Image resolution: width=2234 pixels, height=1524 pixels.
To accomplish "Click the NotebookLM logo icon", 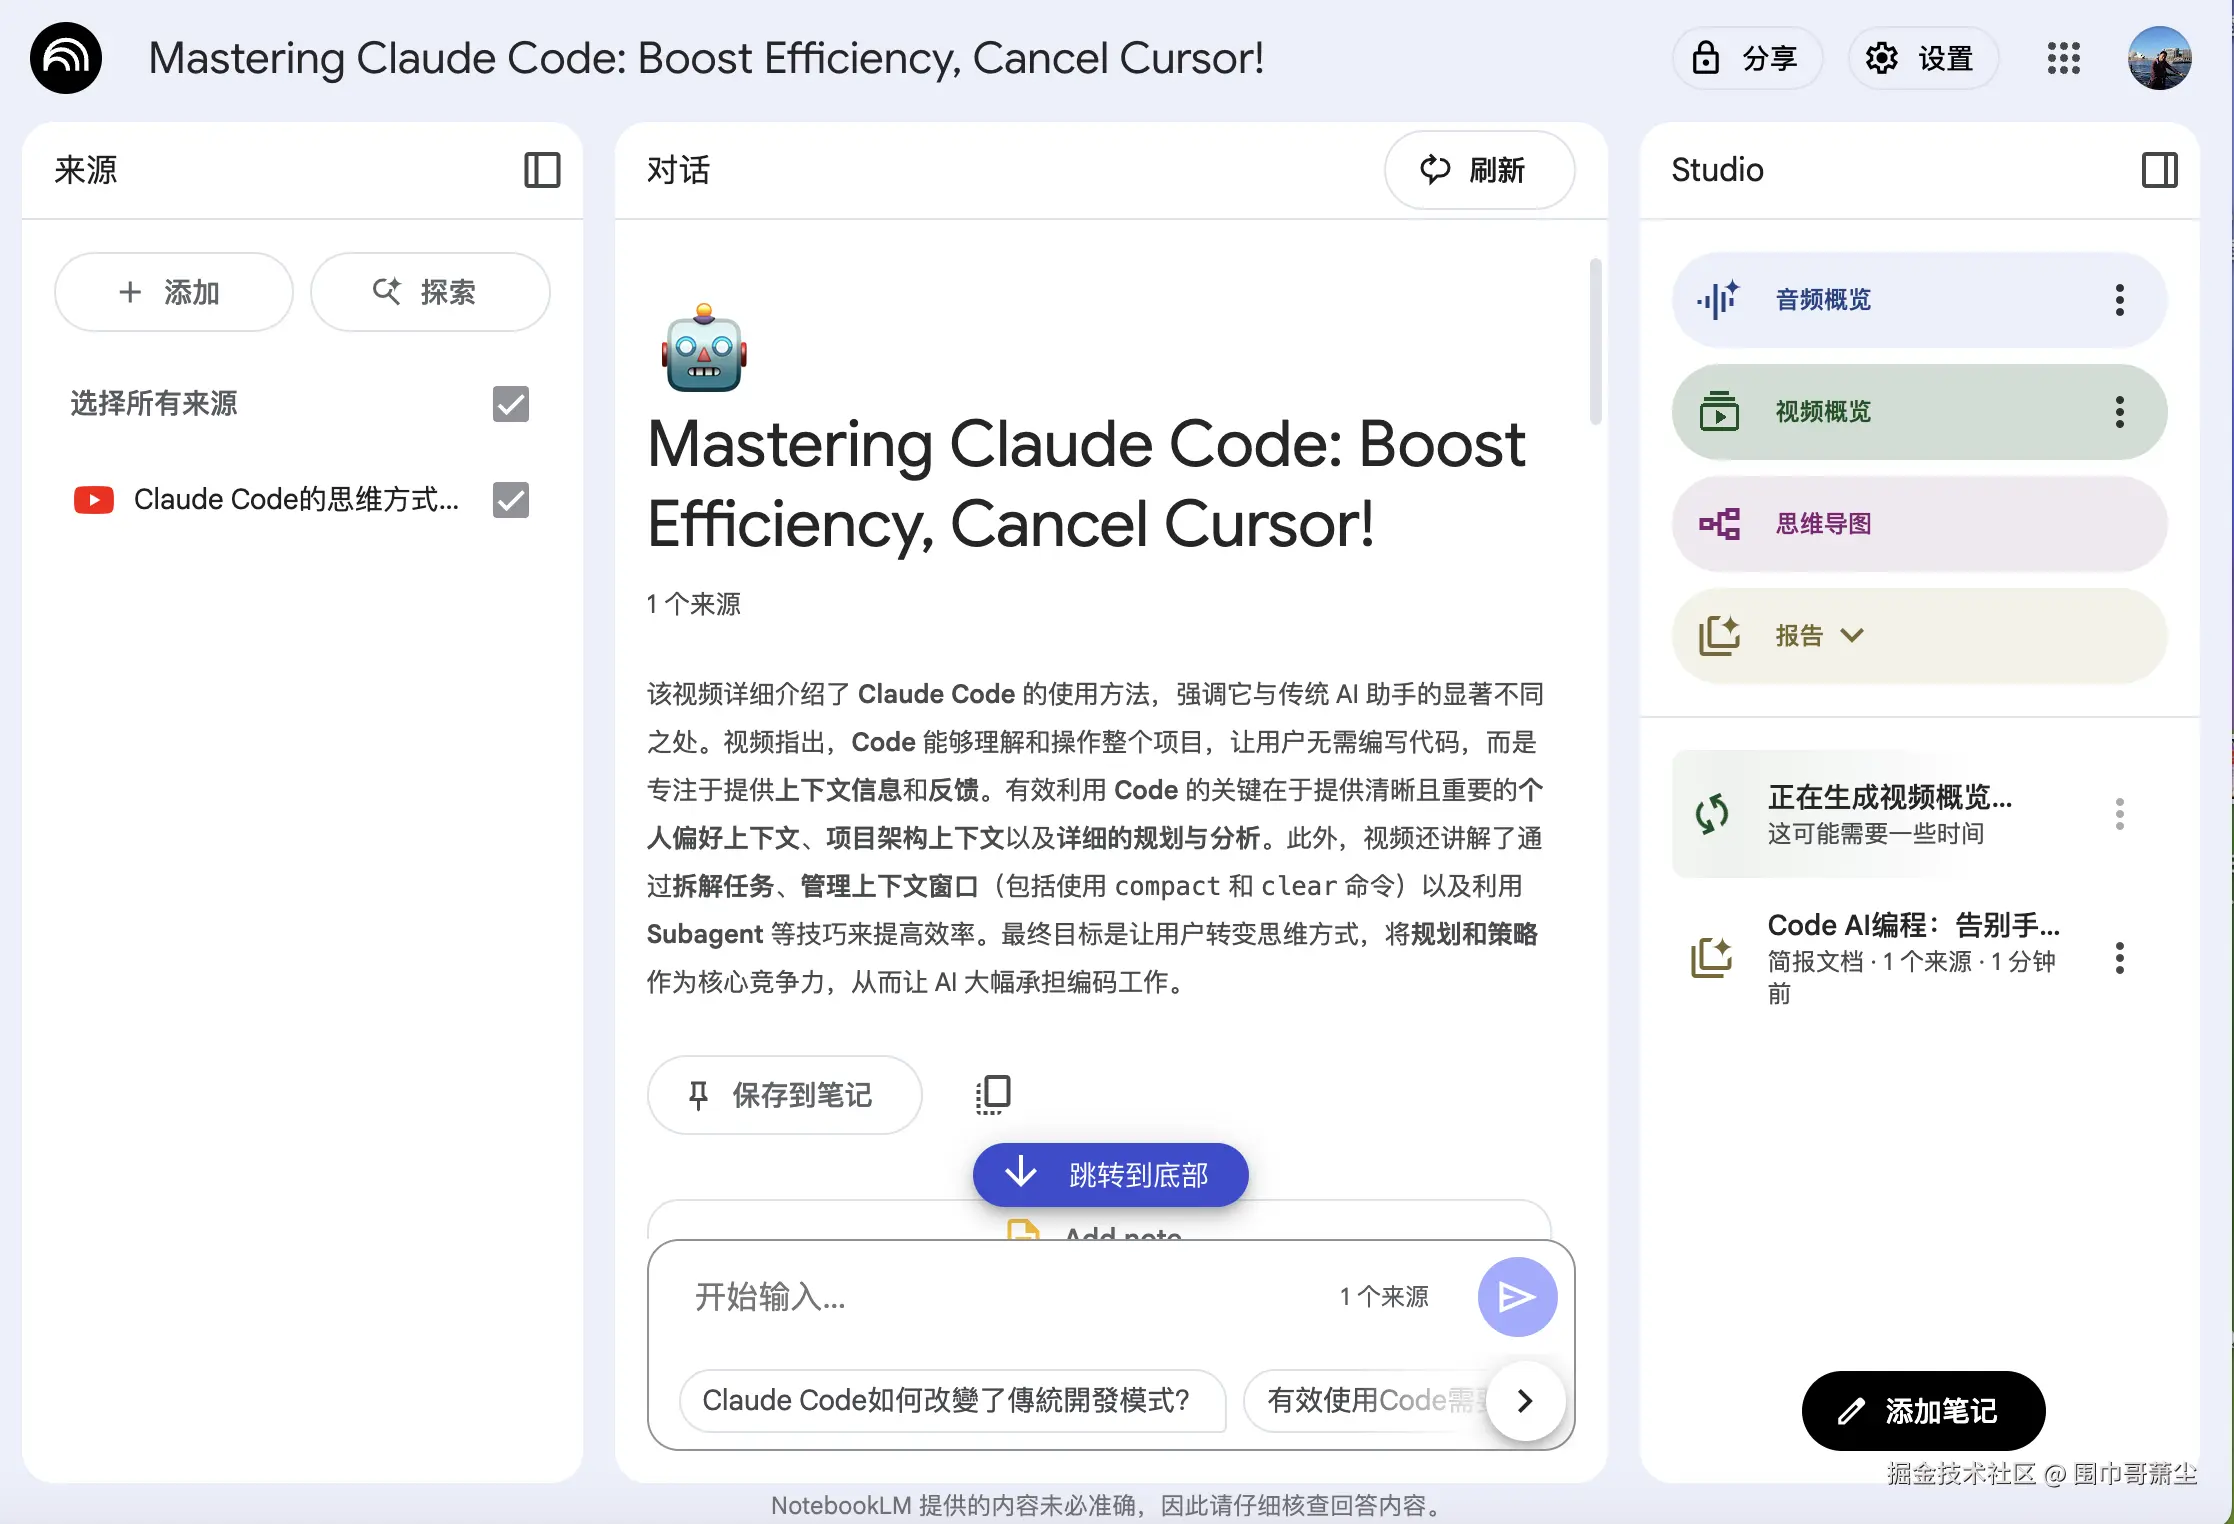I will [66, 58].
